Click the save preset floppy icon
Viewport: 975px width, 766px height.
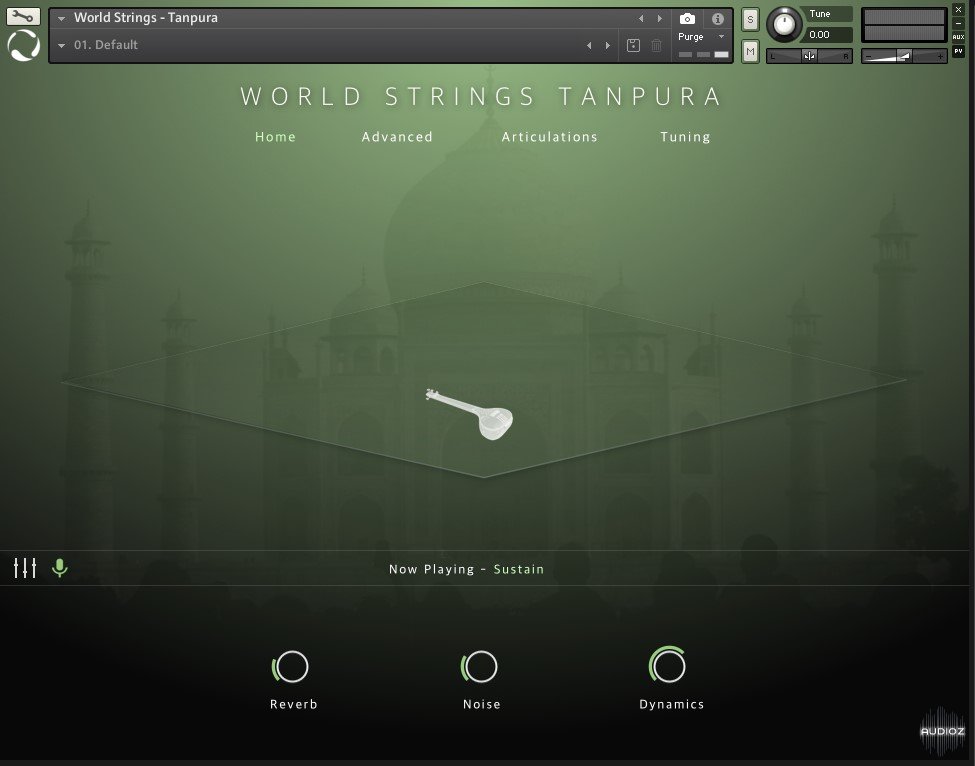tap(633, 45)
